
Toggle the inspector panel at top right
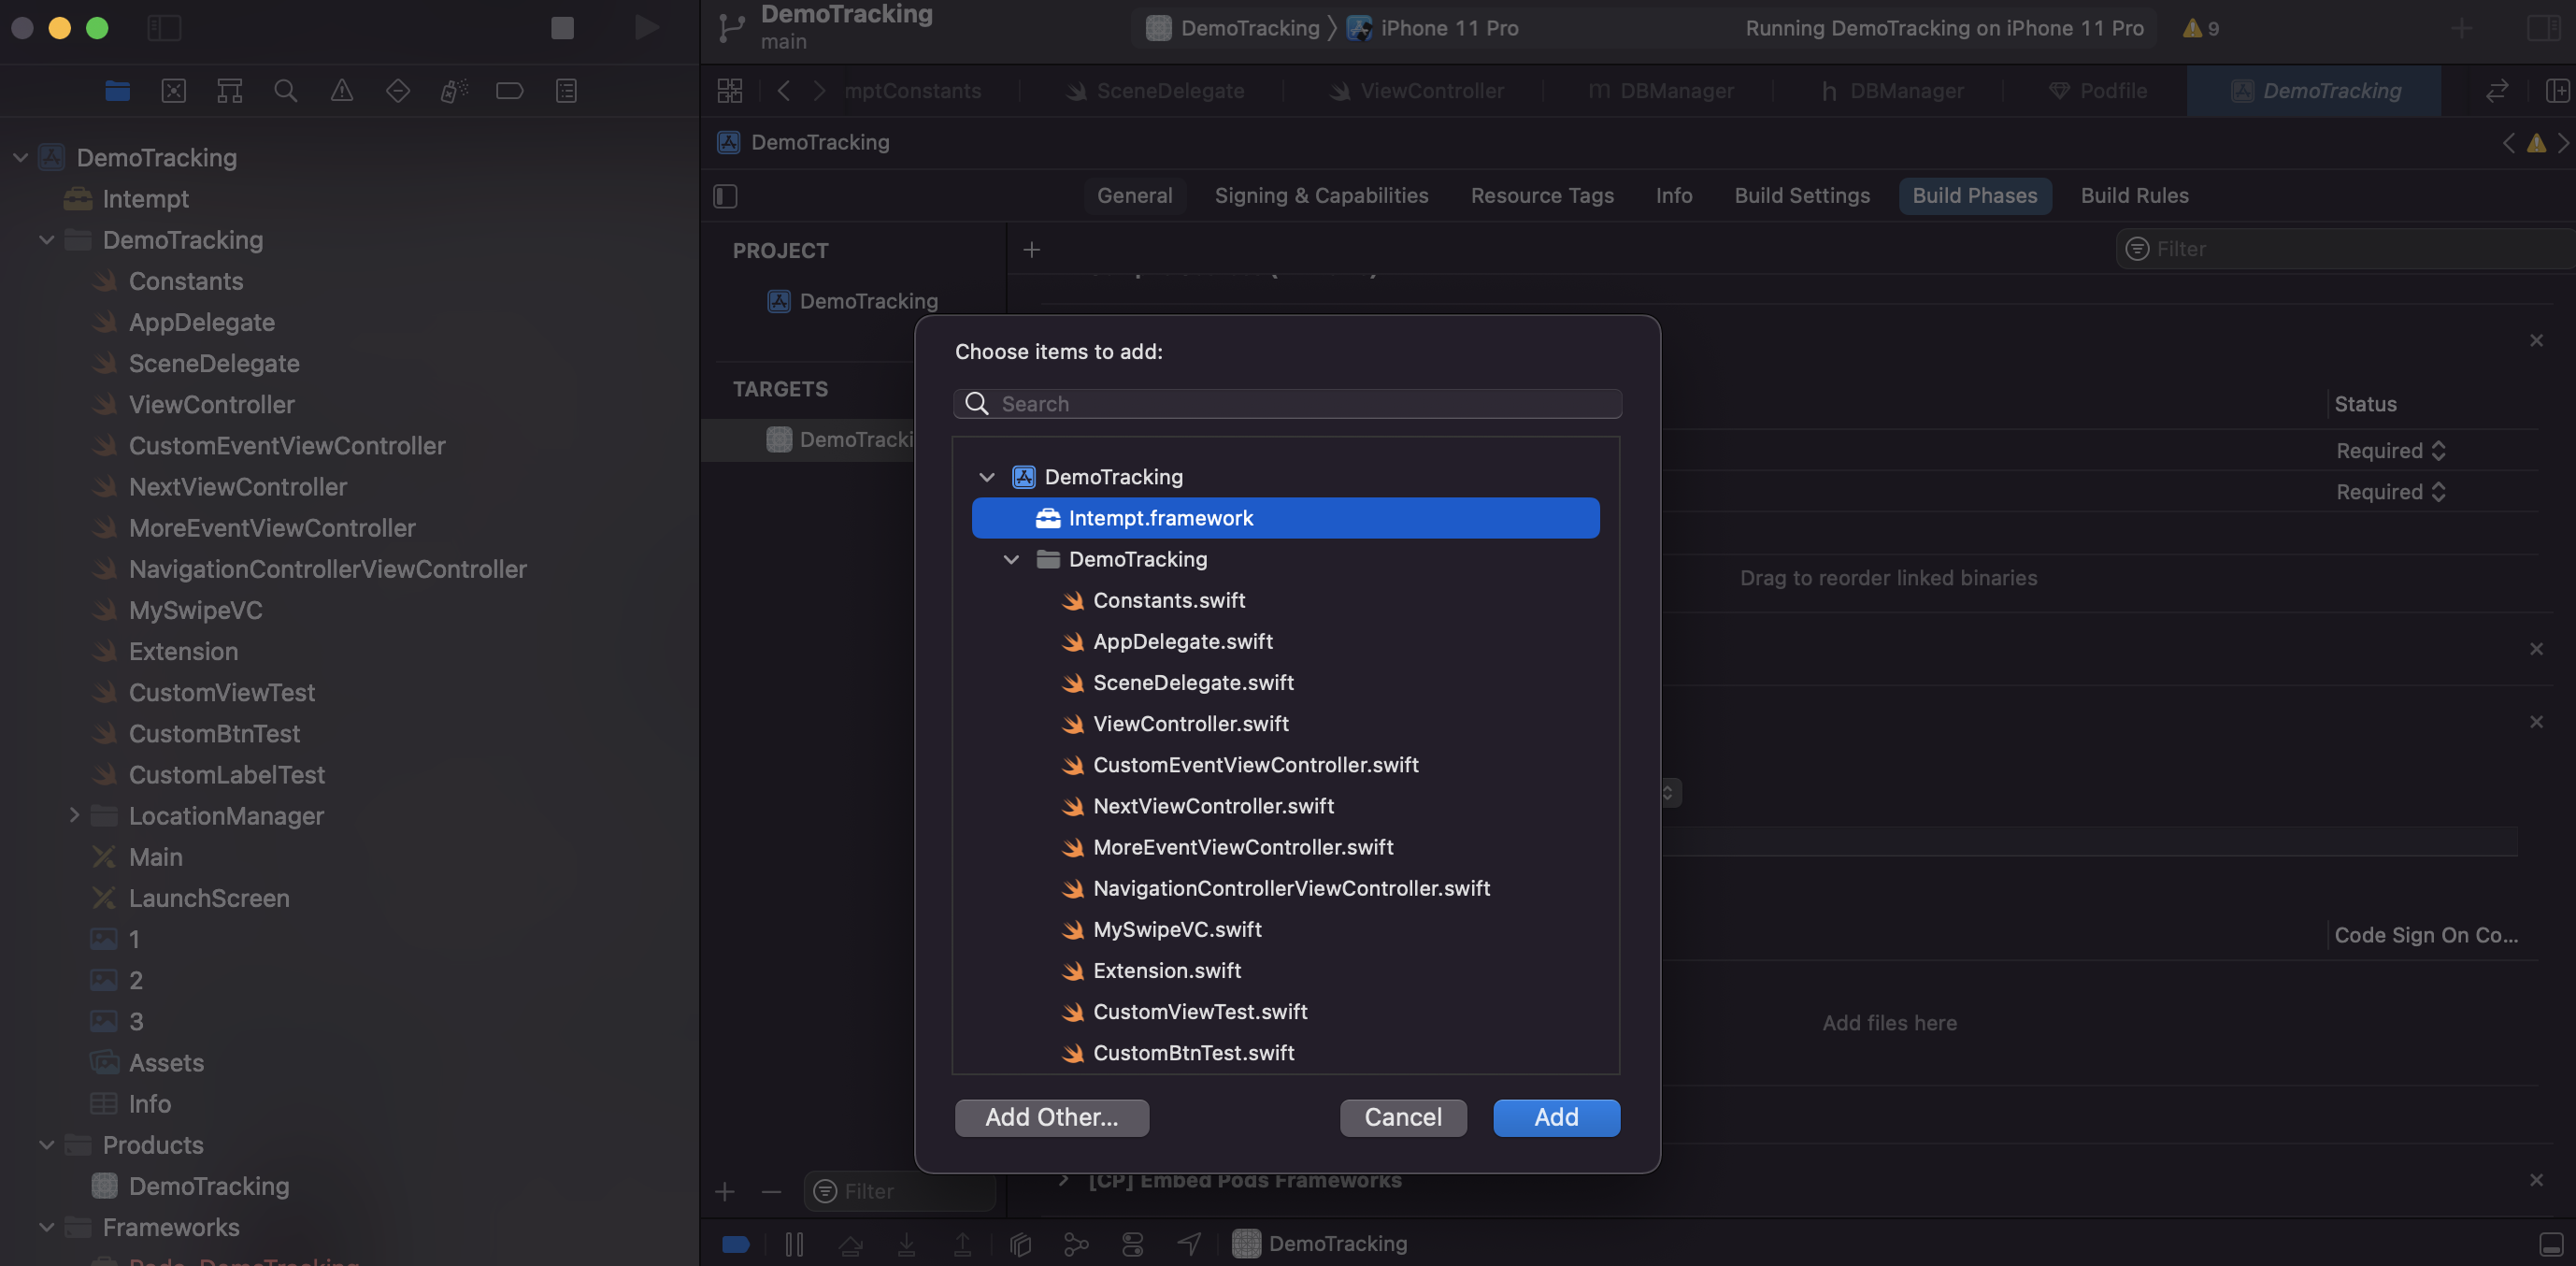click(2543, 28)
